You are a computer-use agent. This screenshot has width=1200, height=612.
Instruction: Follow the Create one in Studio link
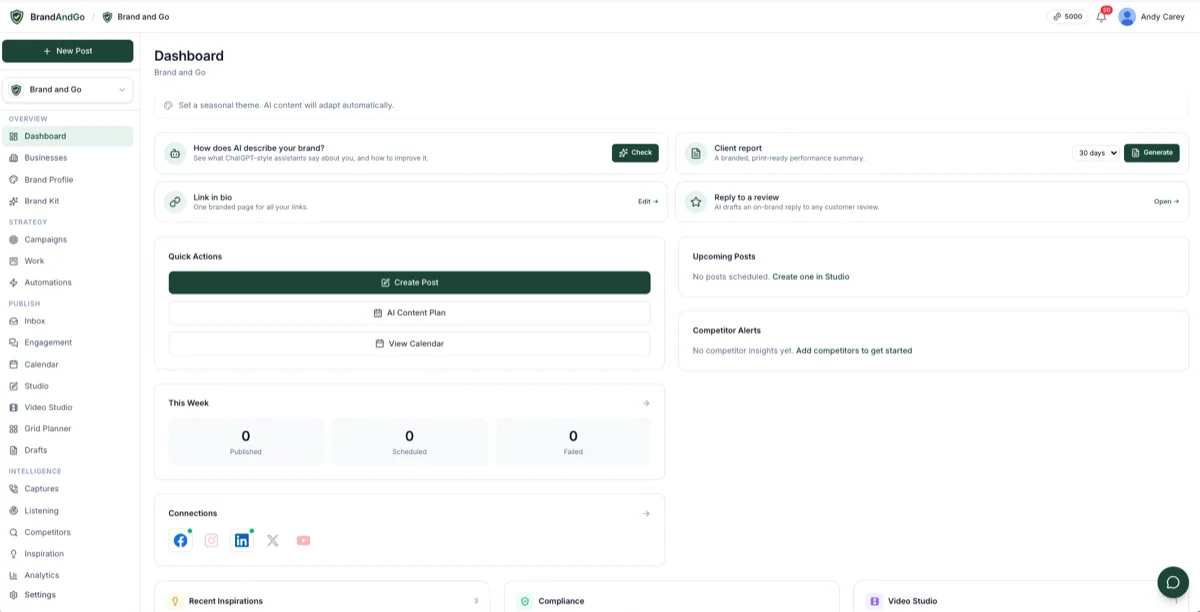coord(811,277)
